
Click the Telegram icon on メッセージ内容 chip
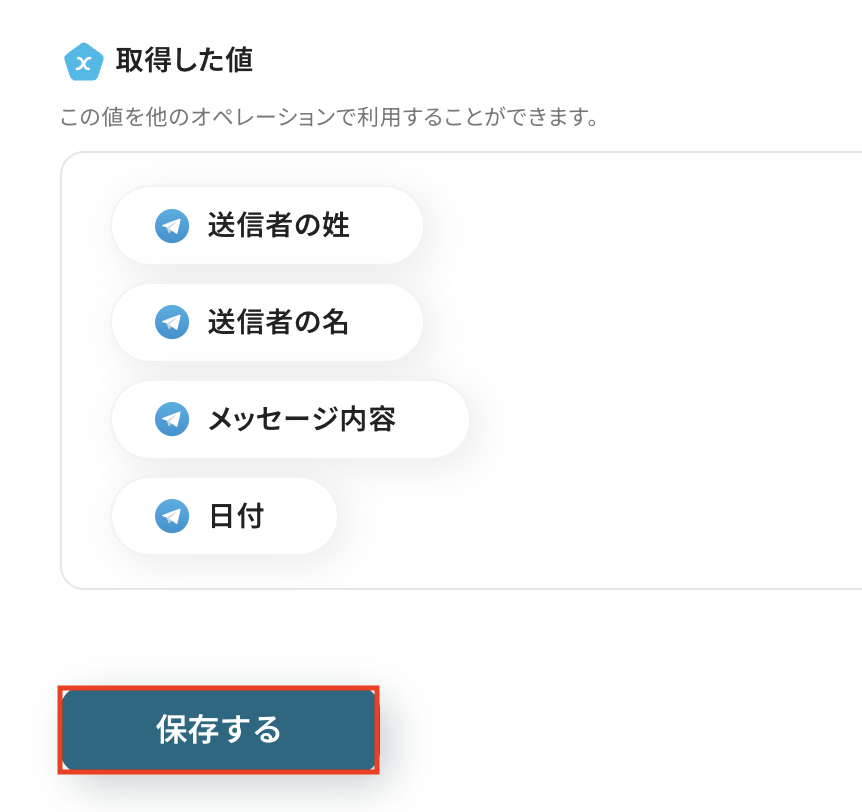pyautogui.click(x=172, y=419)
